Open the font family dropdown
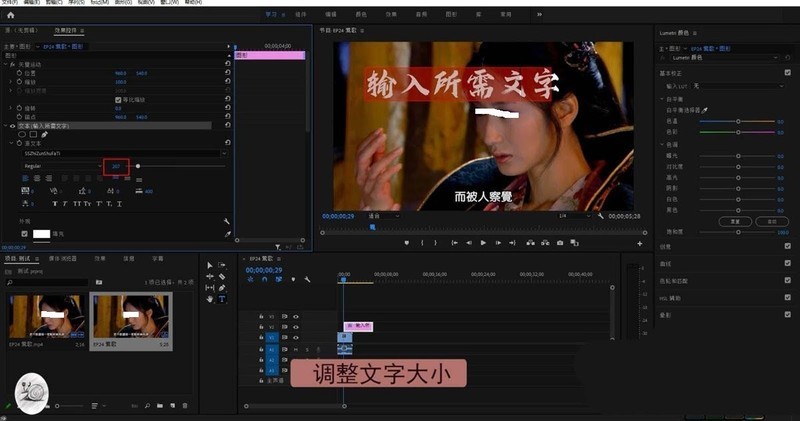800x421 pixels. [125, 153]
